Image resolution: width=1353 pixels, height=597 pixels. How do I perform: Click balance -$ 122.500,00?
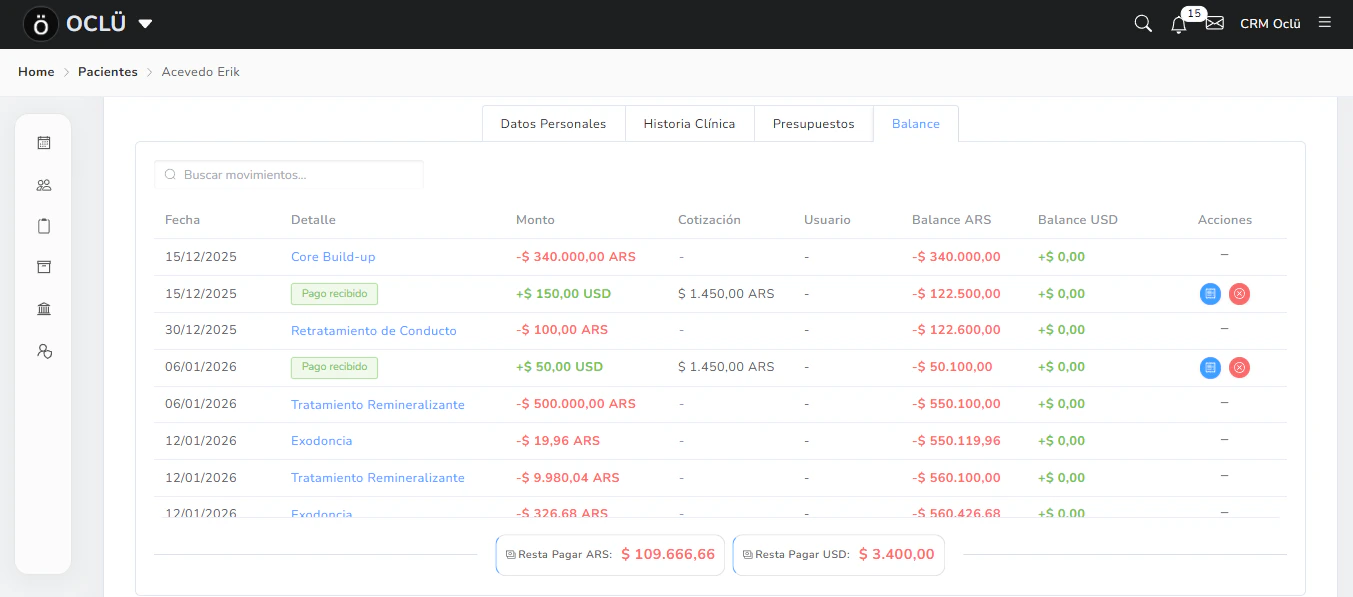[956, 294]
